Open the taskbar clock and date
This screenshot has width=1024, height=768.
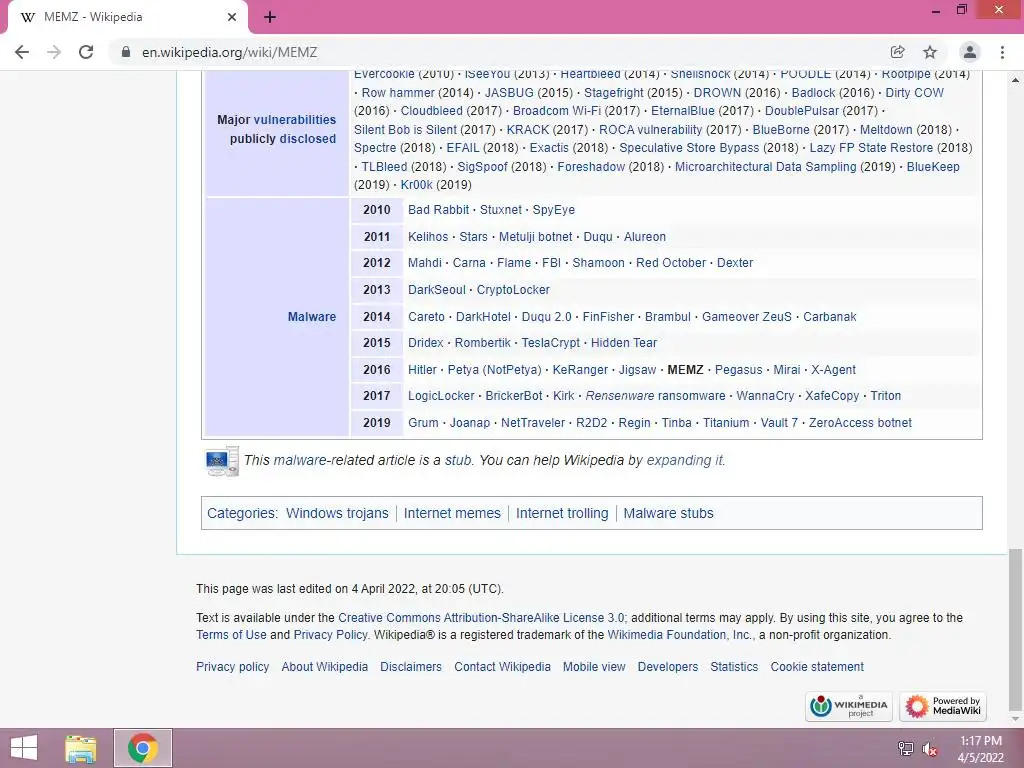(x=980, y=749)
